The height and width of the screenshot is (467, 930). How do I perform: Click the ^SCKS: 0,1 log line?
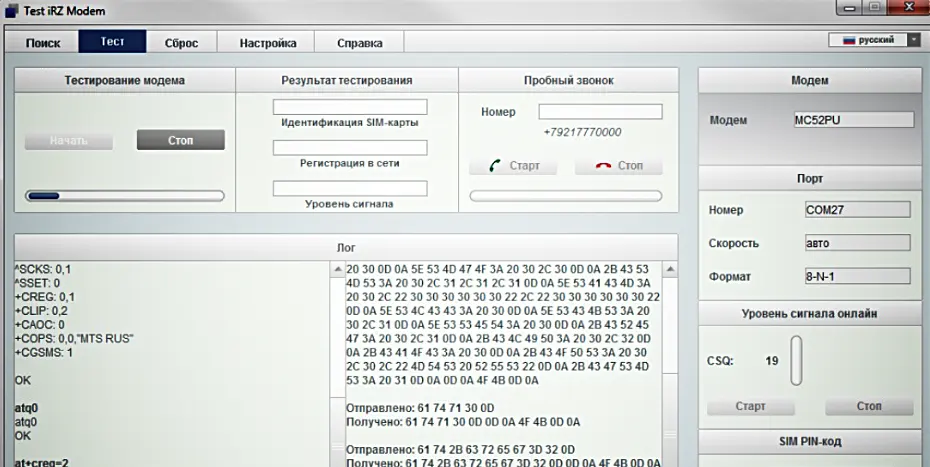click(43, 269)
